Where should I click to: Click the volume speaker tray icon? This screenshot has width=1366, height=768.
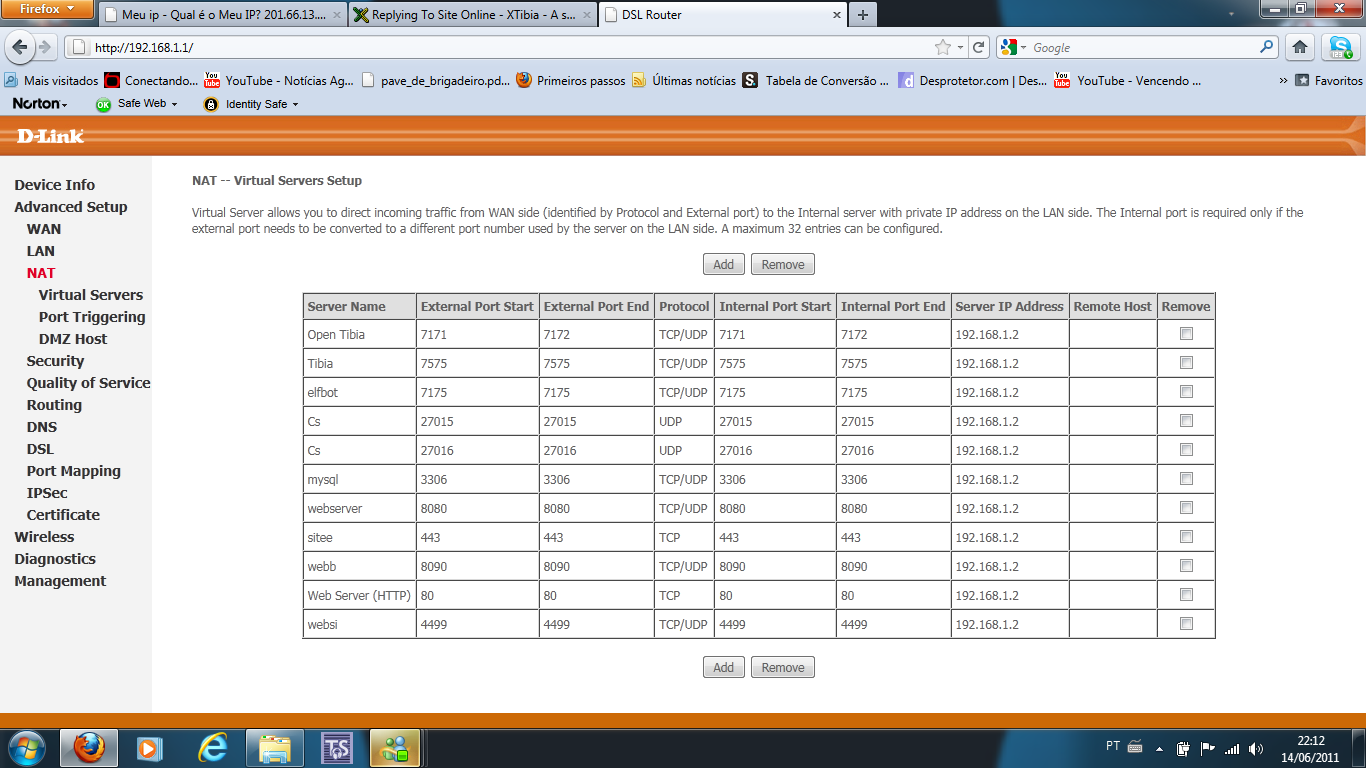(x=1256, y=748)
